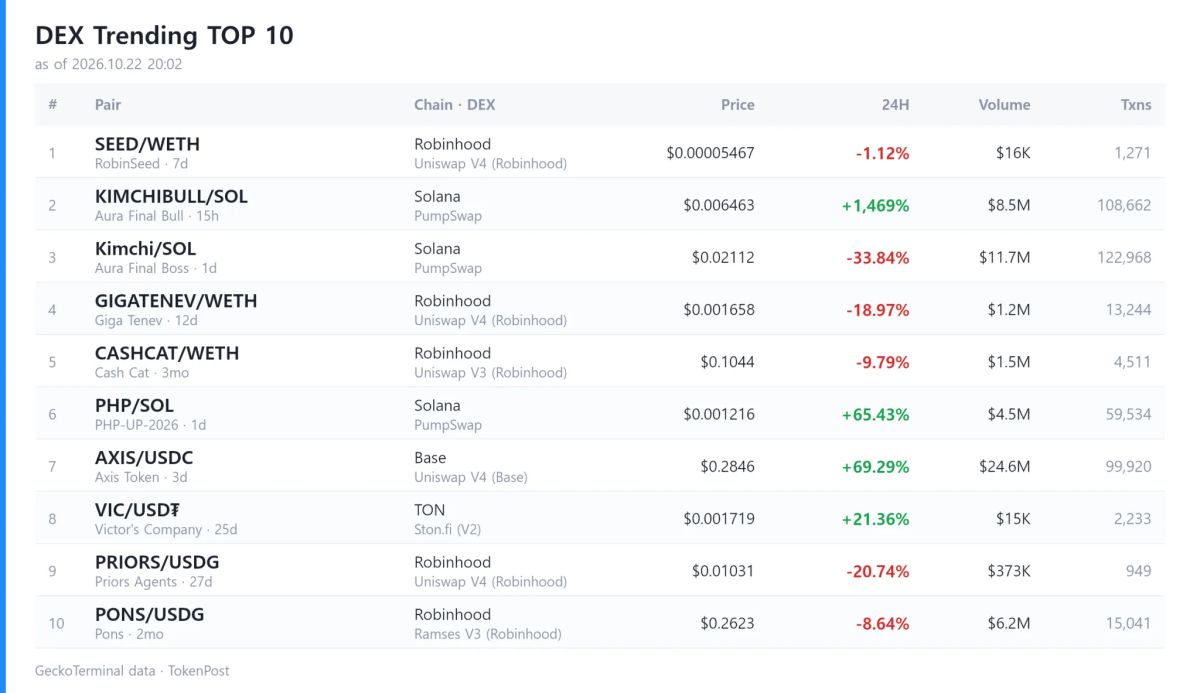Image resolution: width=1200 pixels, height=693 pixels.
Task: Click the 'Aura Final Bull · 15h' subtitle
Action: point(157,215)
